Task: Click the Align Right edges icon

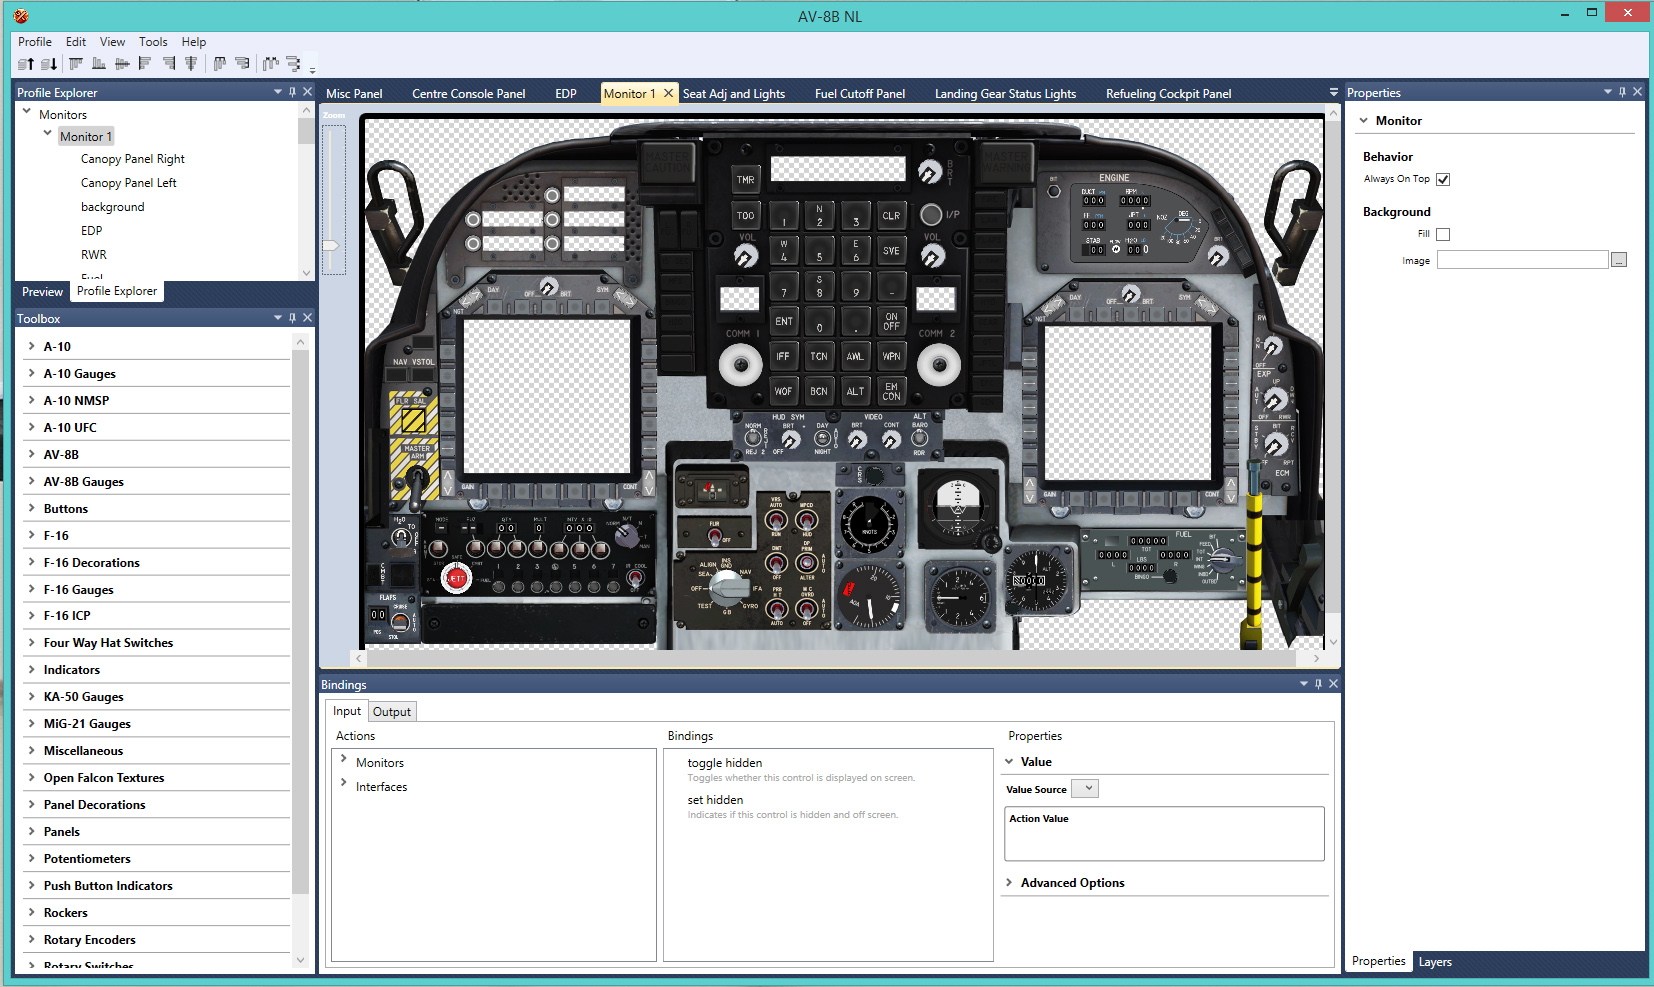Action: coord(169,64)
